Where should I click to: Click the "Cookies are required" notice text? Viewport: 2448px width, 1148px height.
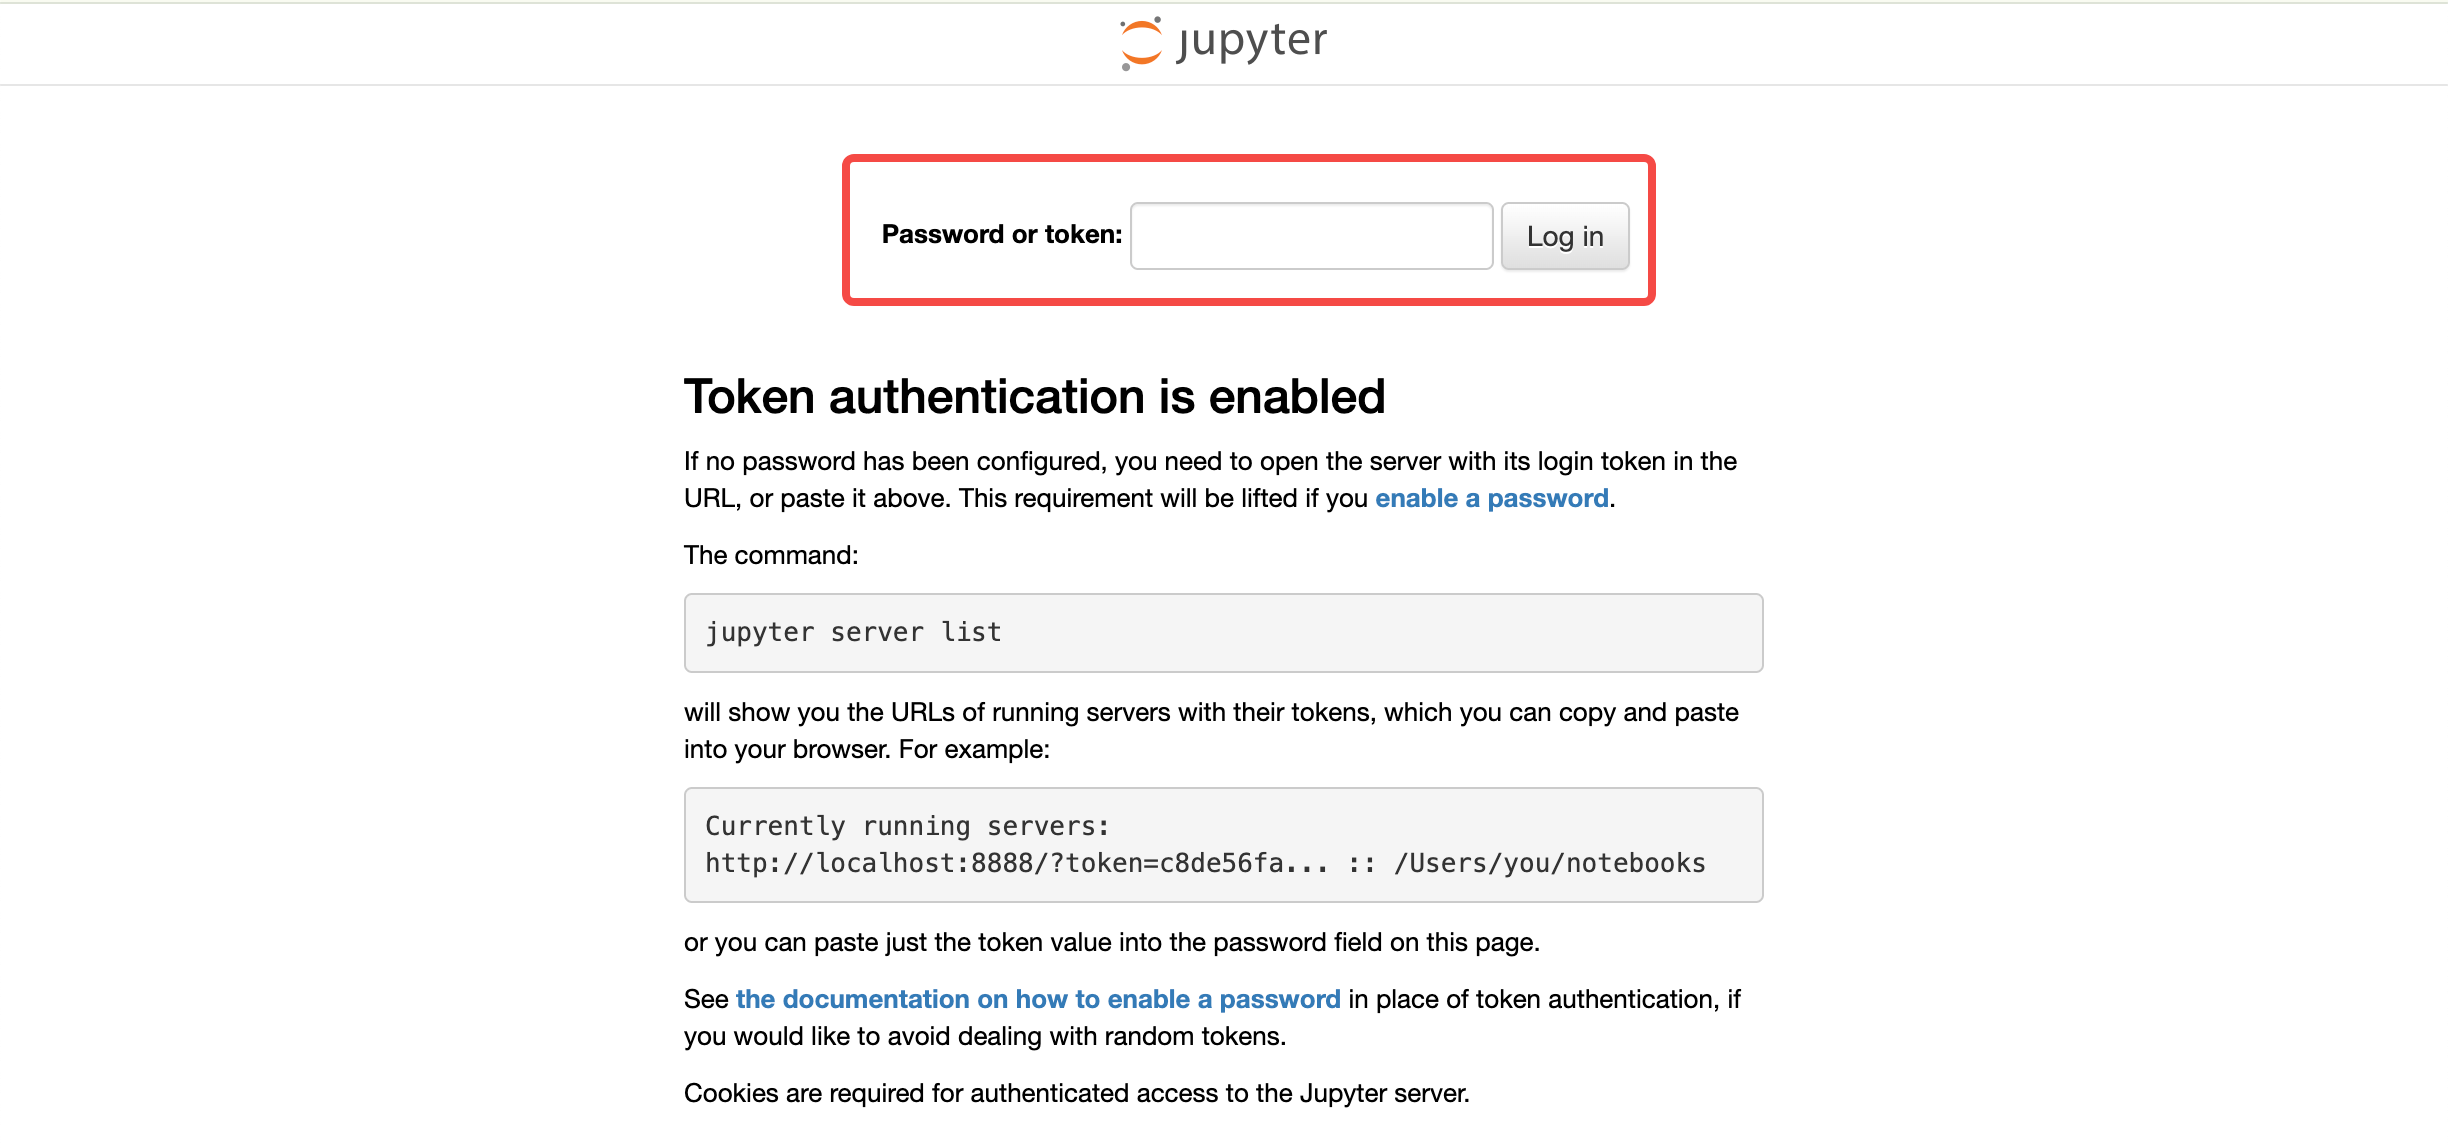[1076, 1093]
